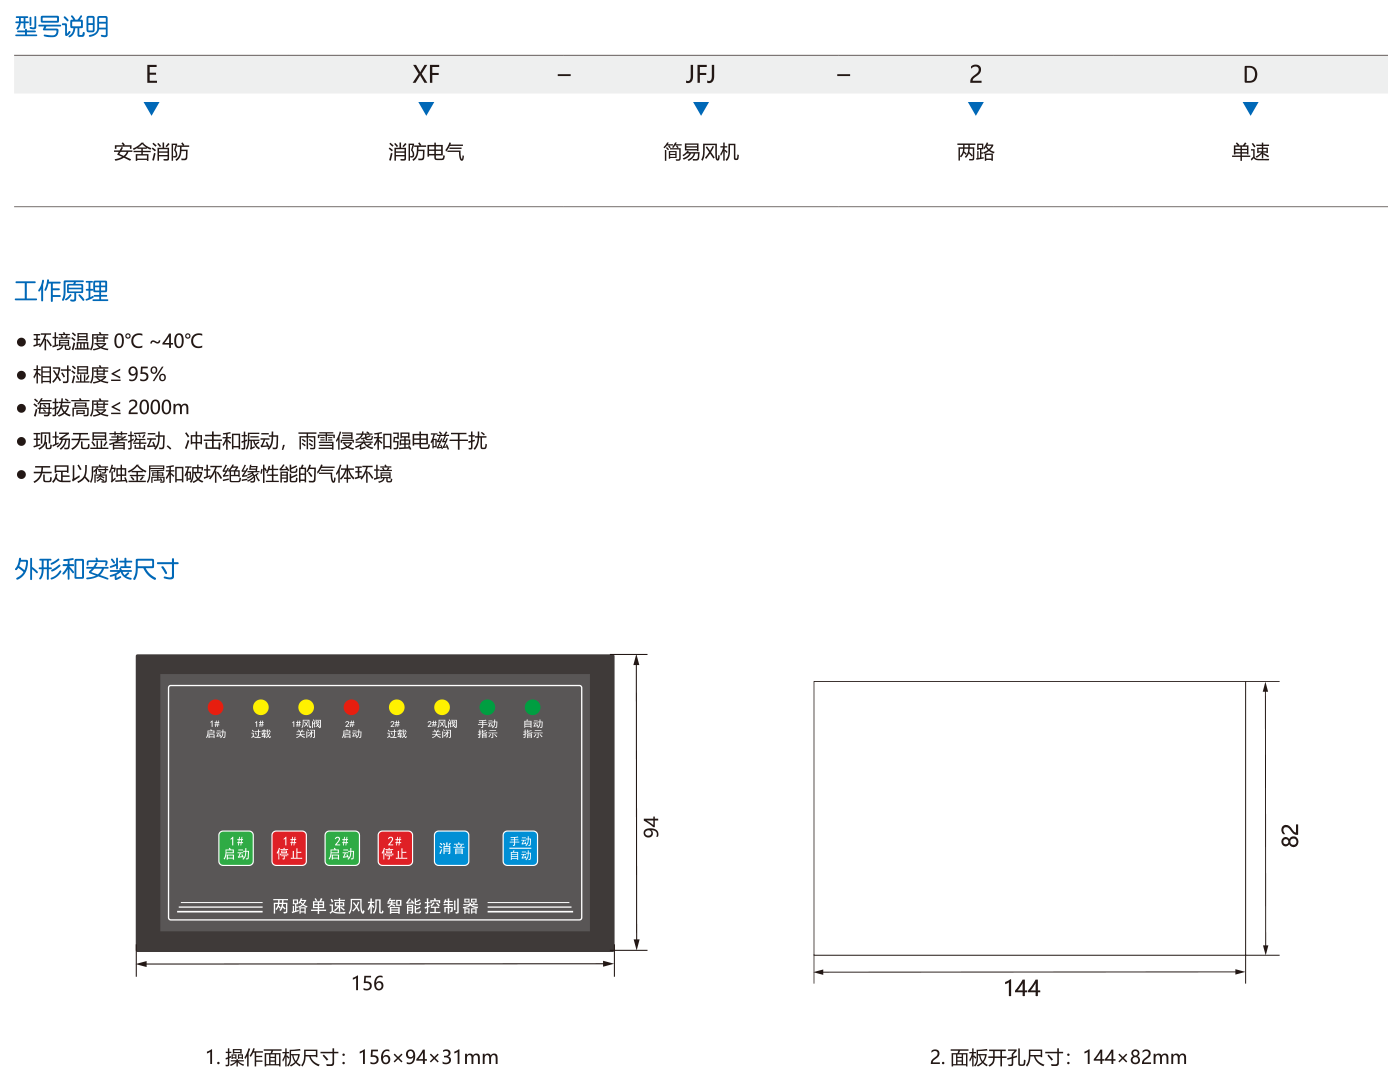1400x1090 pixels.
Task: Click the red 1# 启动 indicator light
Action: click(x=215, y=707)
